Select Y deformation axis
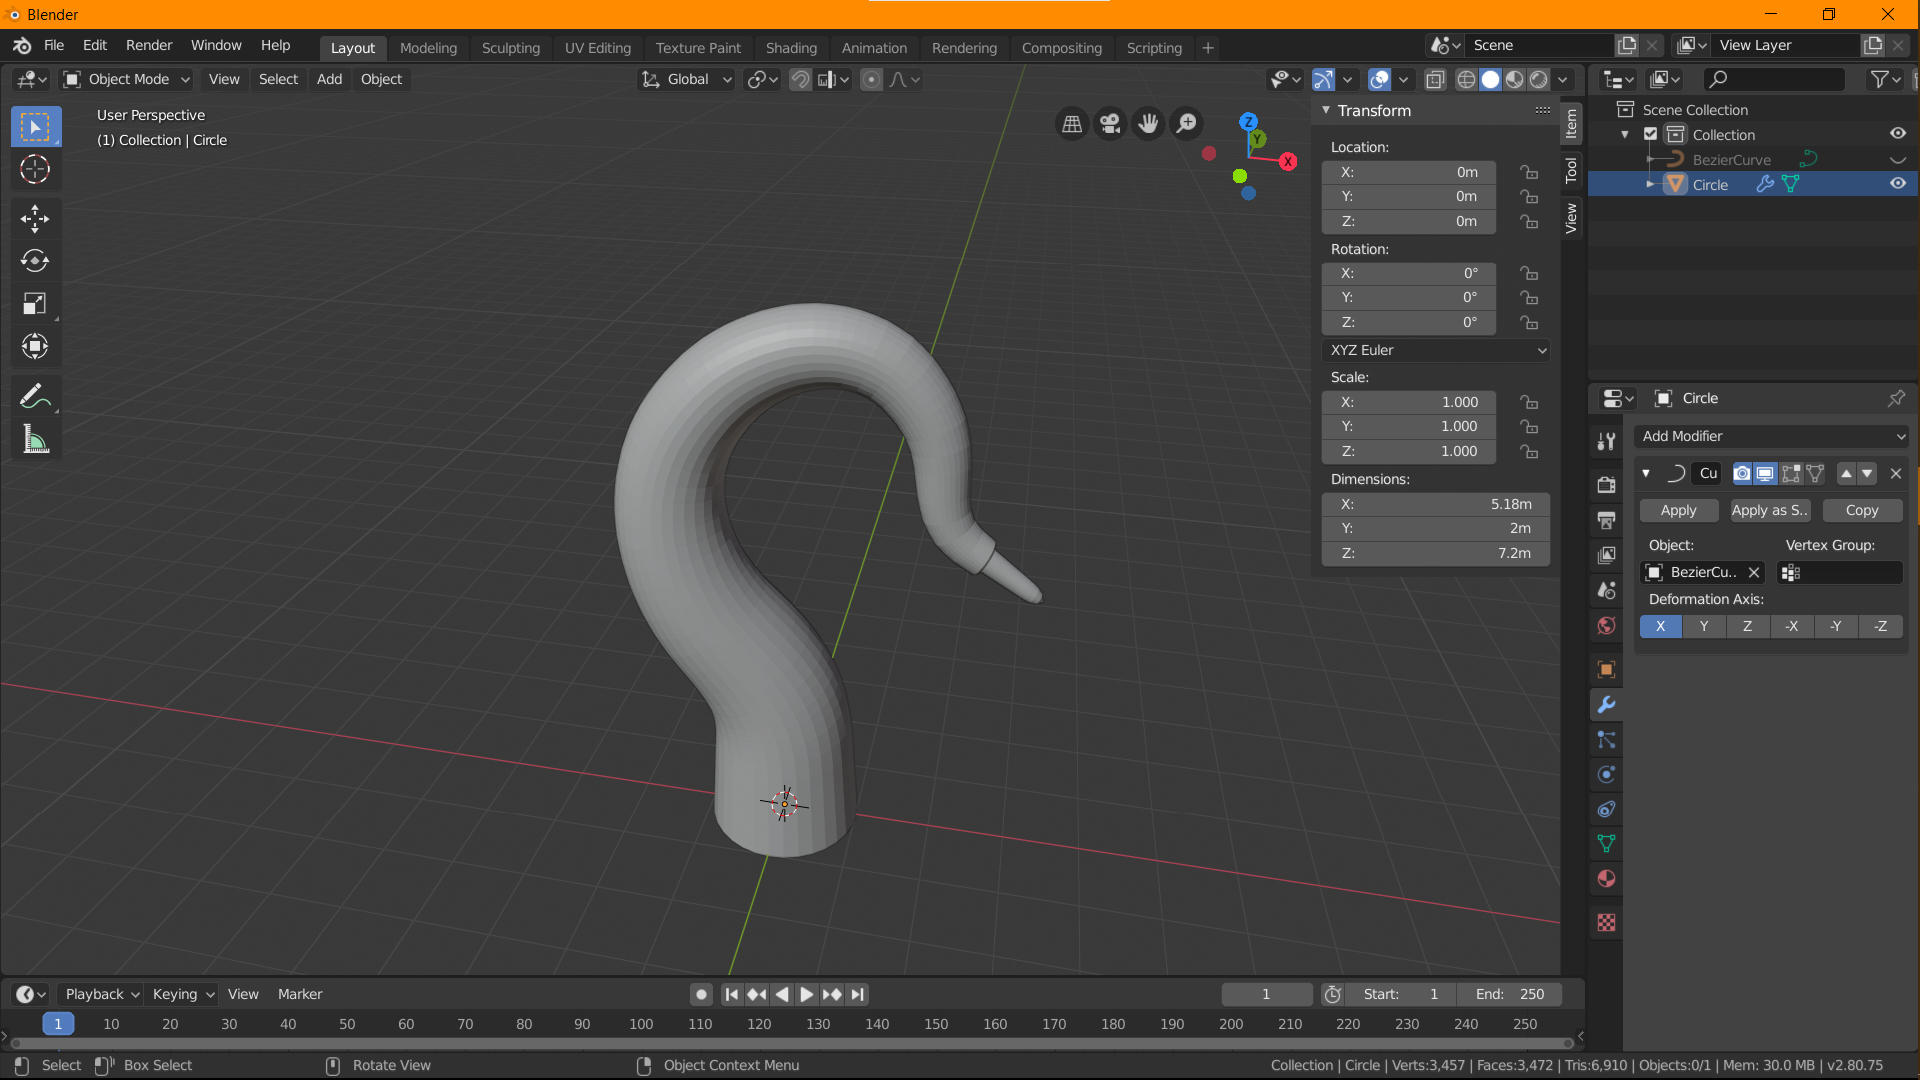Screen dimensions: 1920x1080 click(x=1704, y=626)
